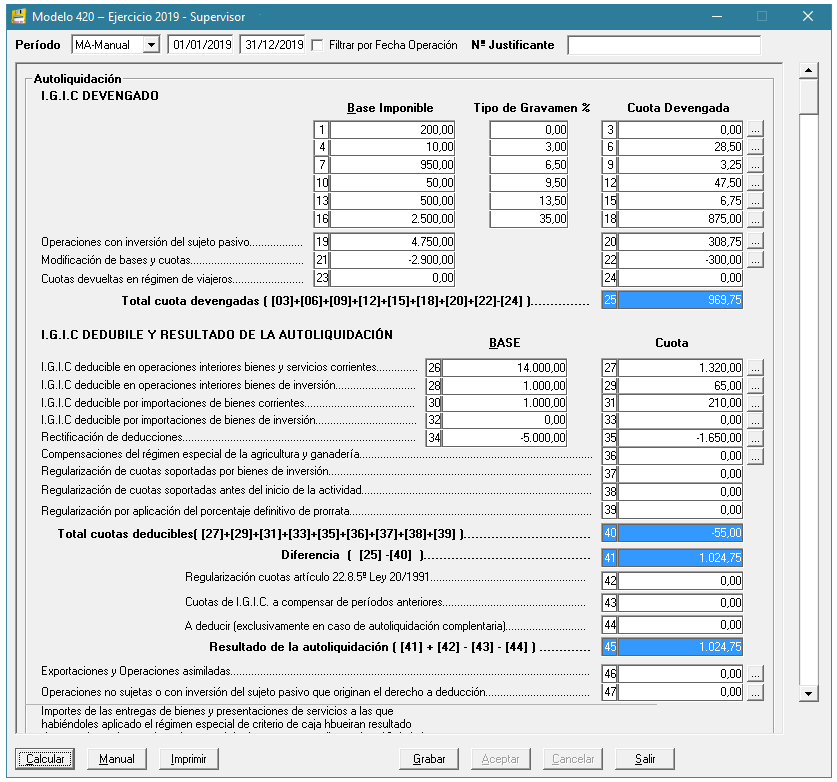Click field 21 Modificación de bases value
Screen dimensions: 837x782
392,260
